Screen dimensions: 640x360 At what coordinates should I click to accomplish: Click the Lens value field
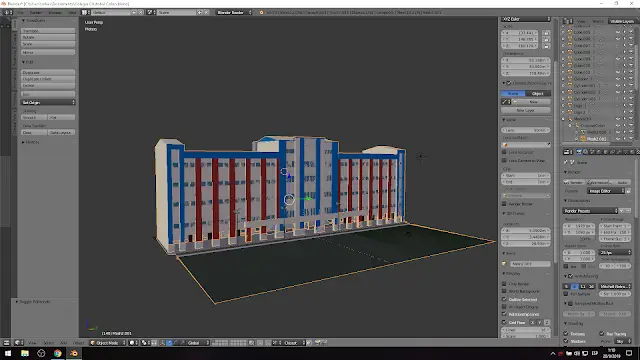pos(526,130)
